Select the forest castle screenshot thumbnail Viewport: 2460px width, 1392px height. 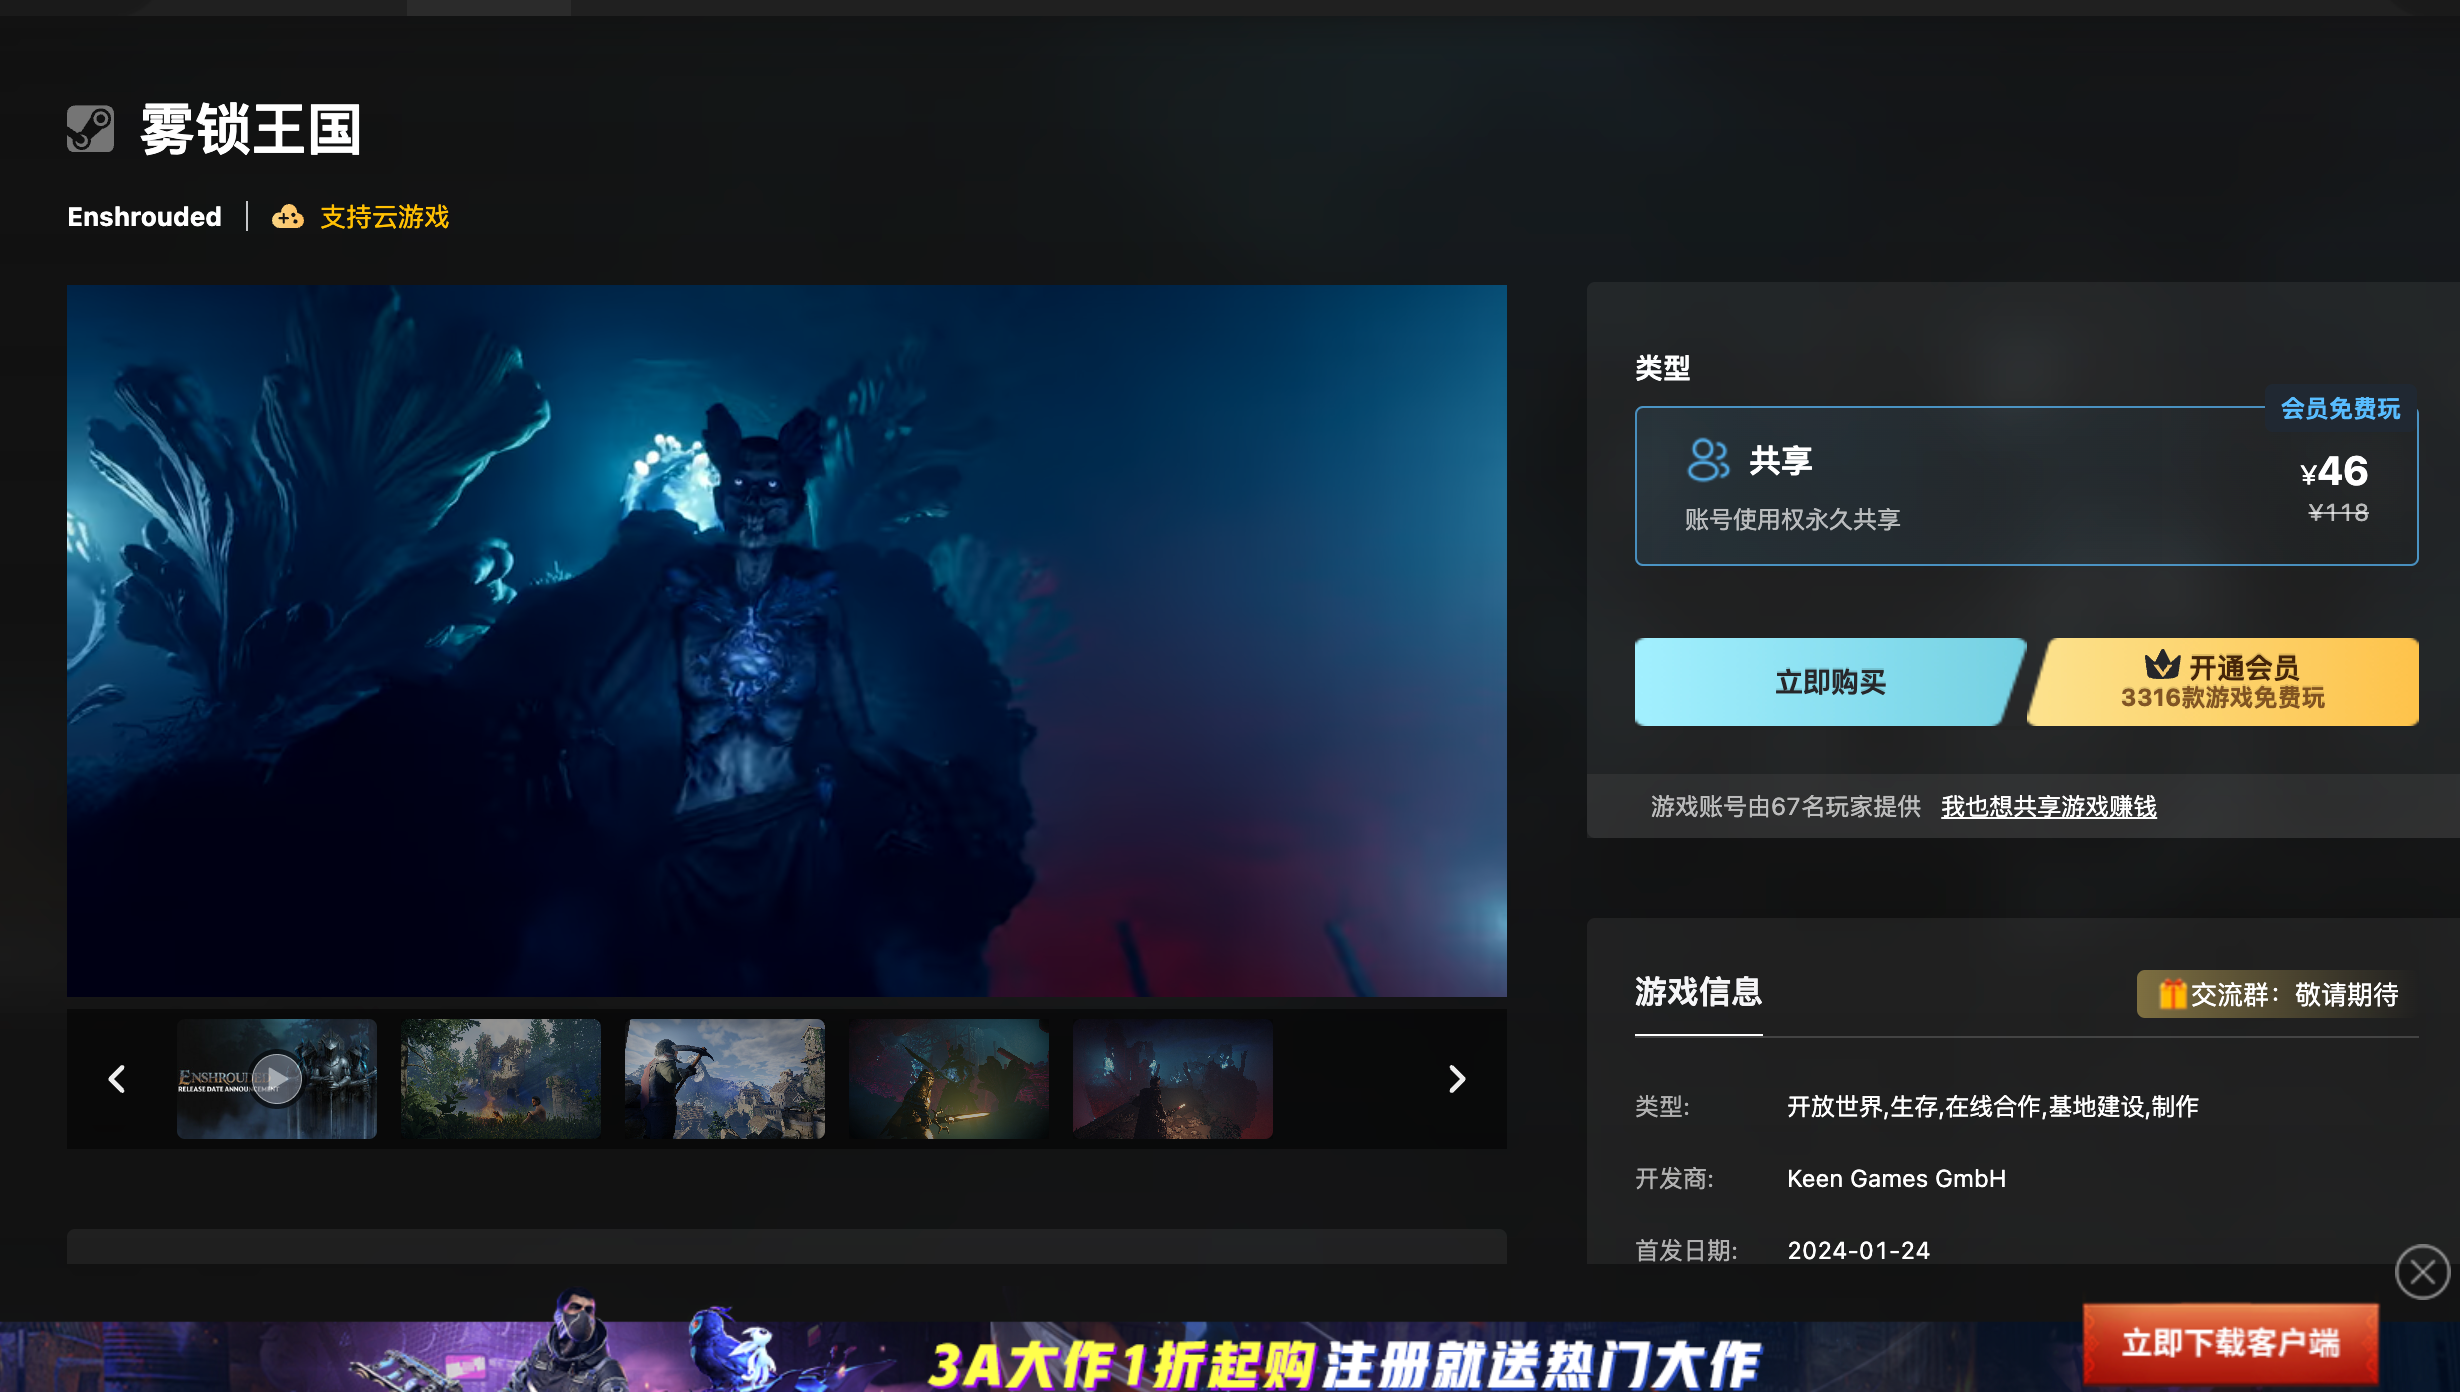pyautogui.click(x=501, y=1078)
